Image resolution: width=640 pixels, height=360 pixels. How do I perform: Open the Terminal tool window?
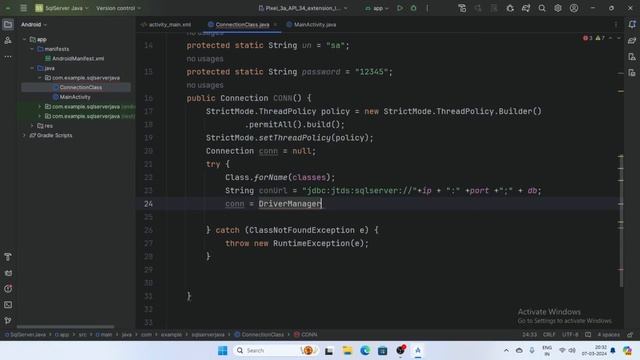8,304
